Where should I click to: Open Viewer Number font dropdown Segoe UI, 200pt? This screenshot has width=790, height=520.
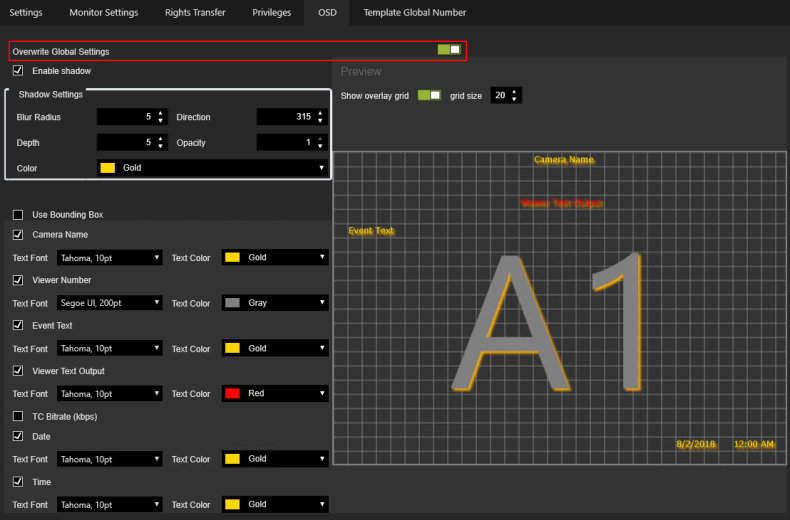pyautogui.click(x=109, y=303)
